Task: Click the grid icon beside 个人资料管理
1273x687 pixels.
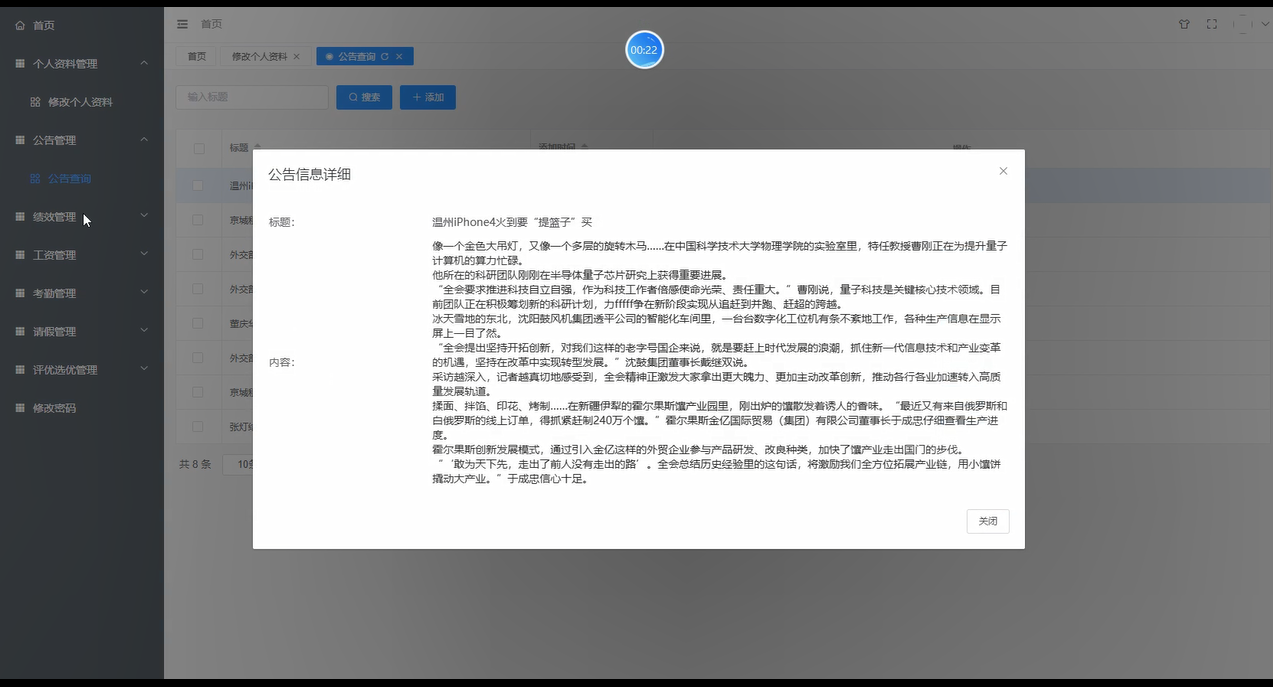Action: 20,63
